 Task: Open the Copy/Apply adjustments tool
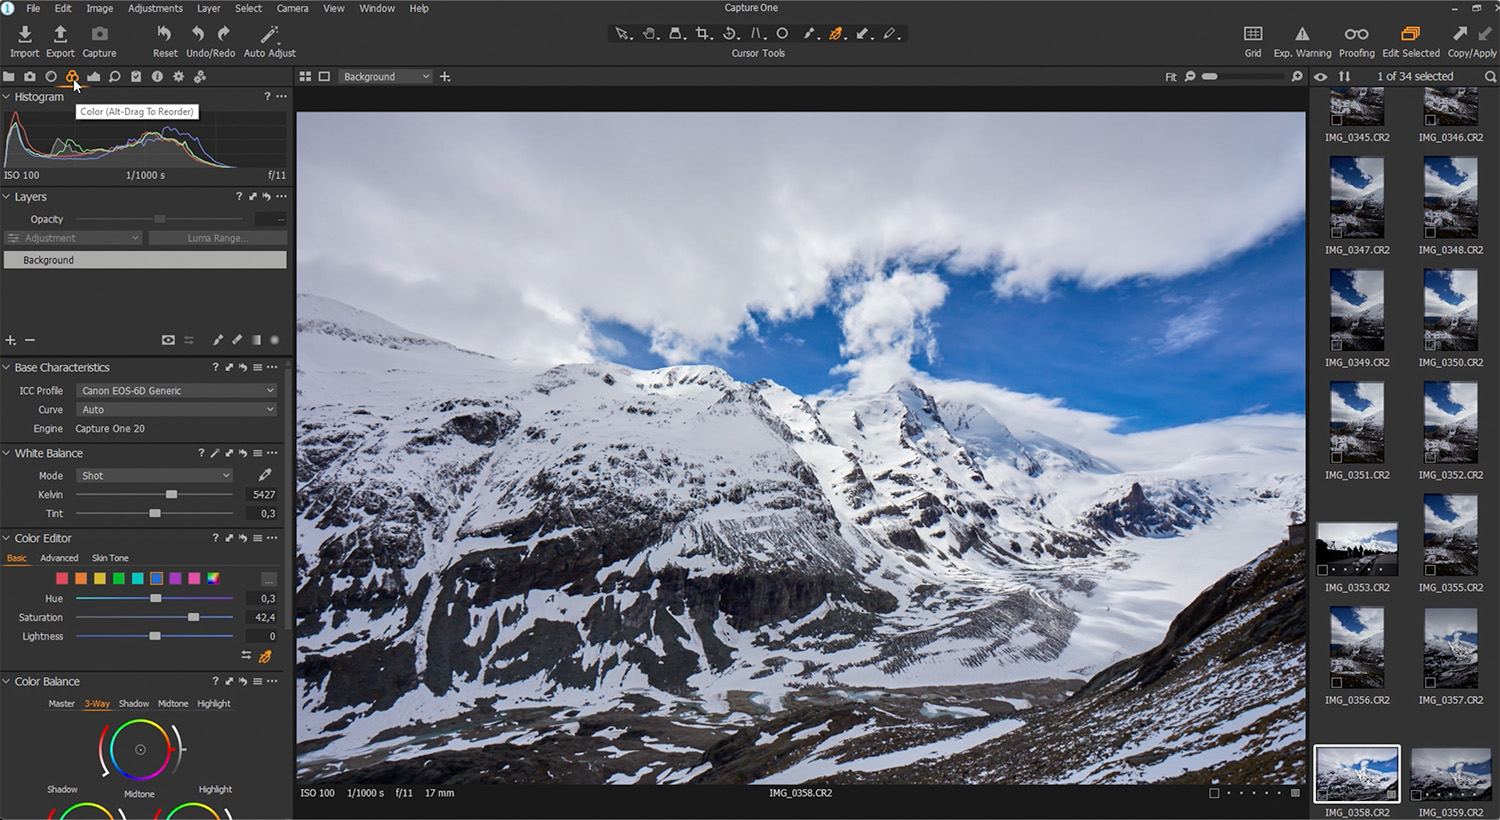[x=1471, y=35]
